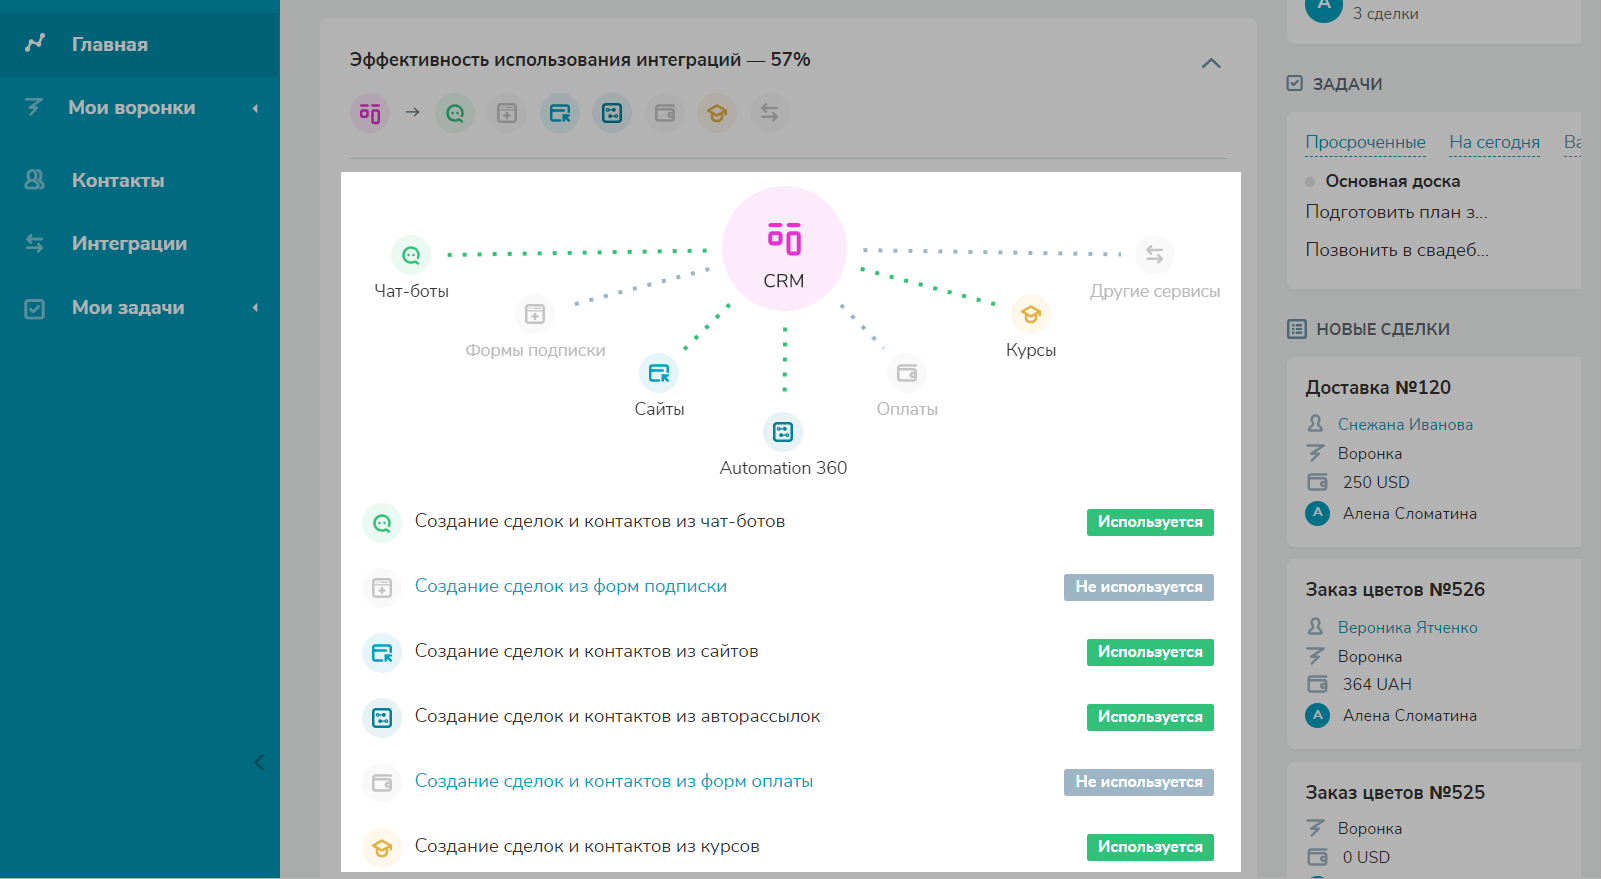The height and width of the screenshot is (879, 1601).
Task: Click the Курсы icon in diagram
Action: pyautogui.click(x=1031, y=314)
